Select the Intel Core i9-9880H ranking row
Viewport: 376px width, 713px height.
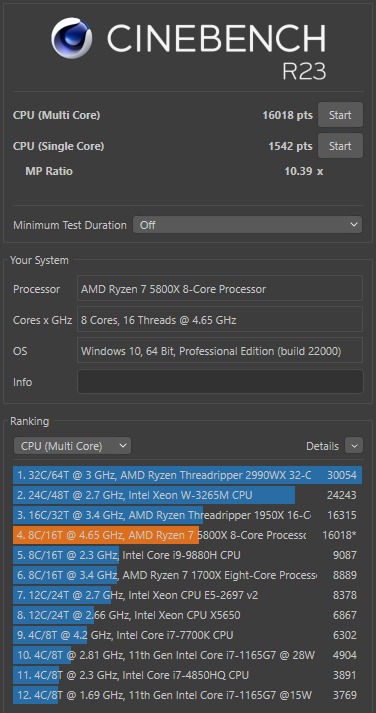tap(187, 555)
